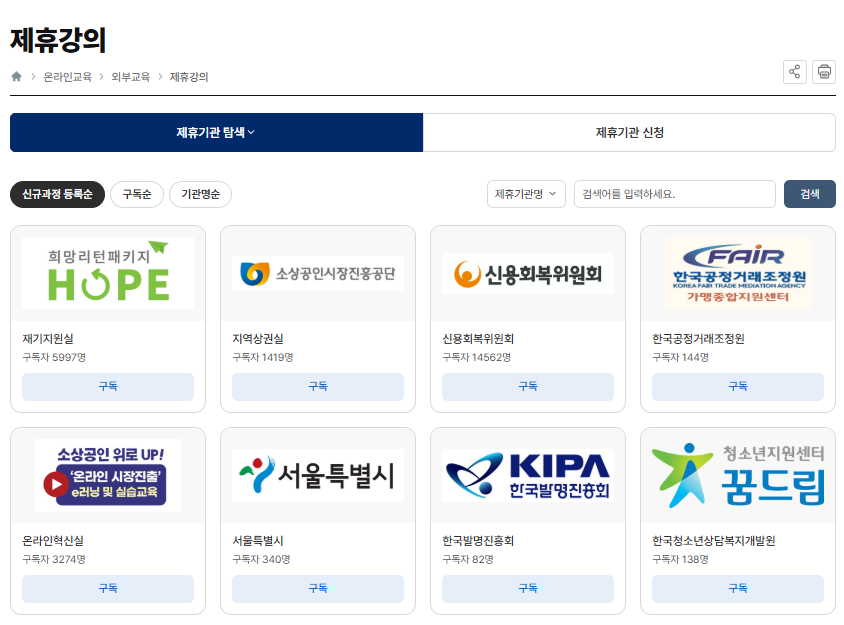Click subscriber count 구독자 1419명
The image size is (844, 625).
[263, 357]
